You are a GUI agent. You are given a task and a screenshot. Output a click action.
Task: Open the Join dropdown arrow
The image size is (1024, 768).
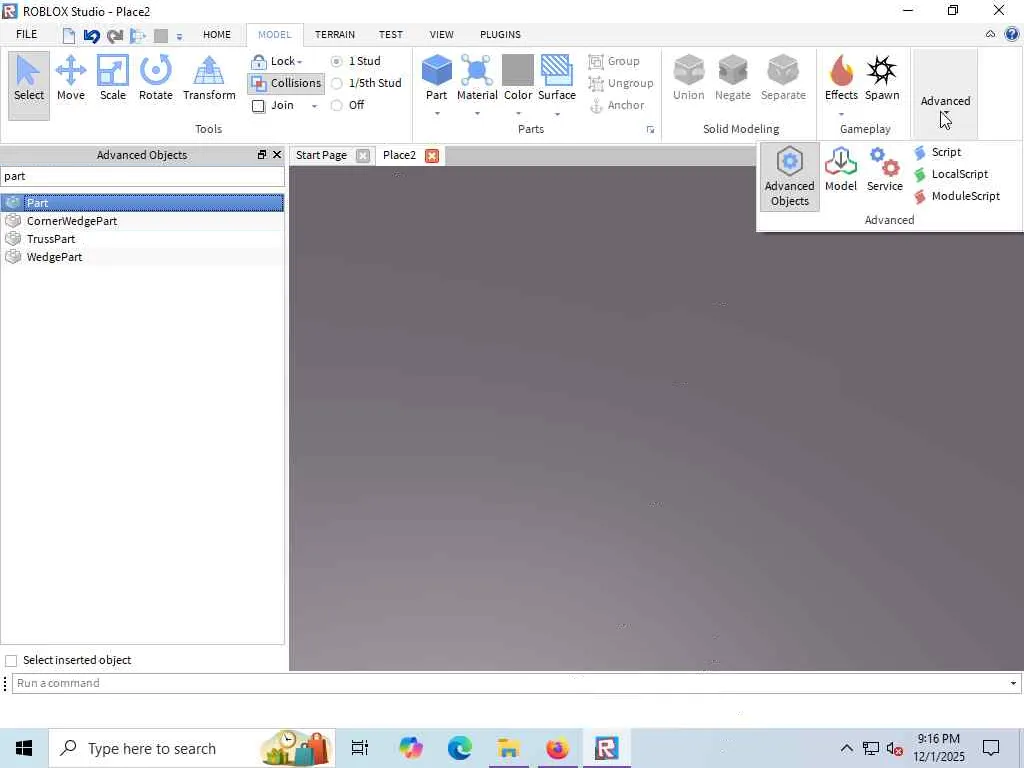tap(314, 106)
